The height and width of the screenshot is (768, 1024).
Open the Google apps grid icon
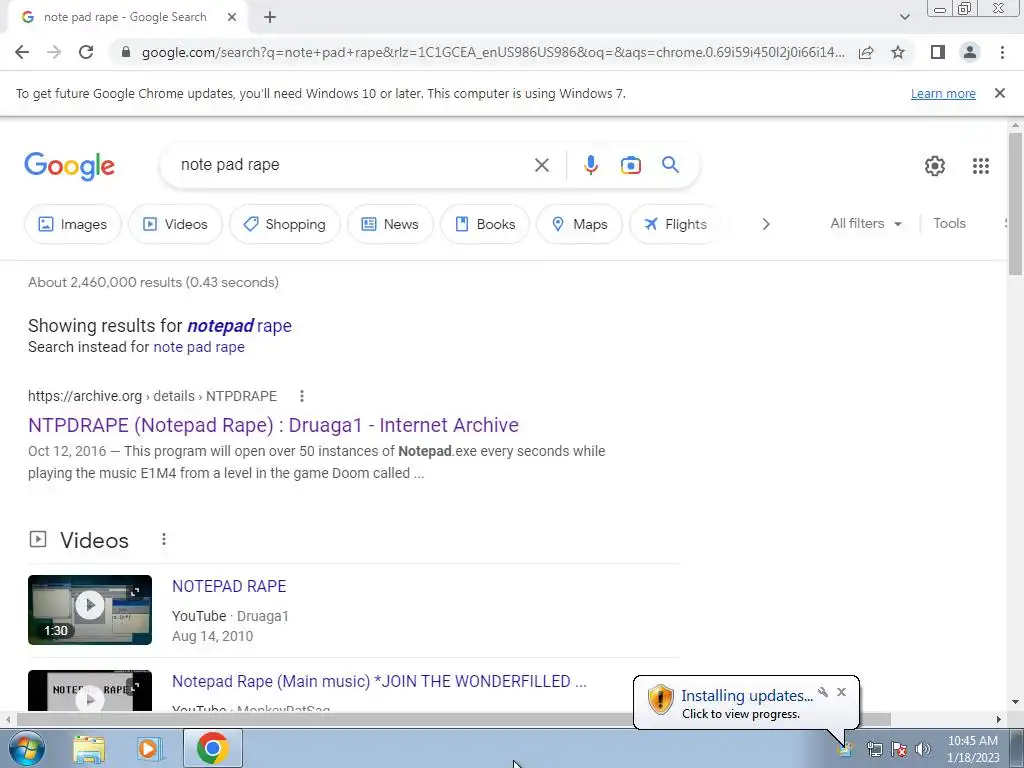(980, 166)
